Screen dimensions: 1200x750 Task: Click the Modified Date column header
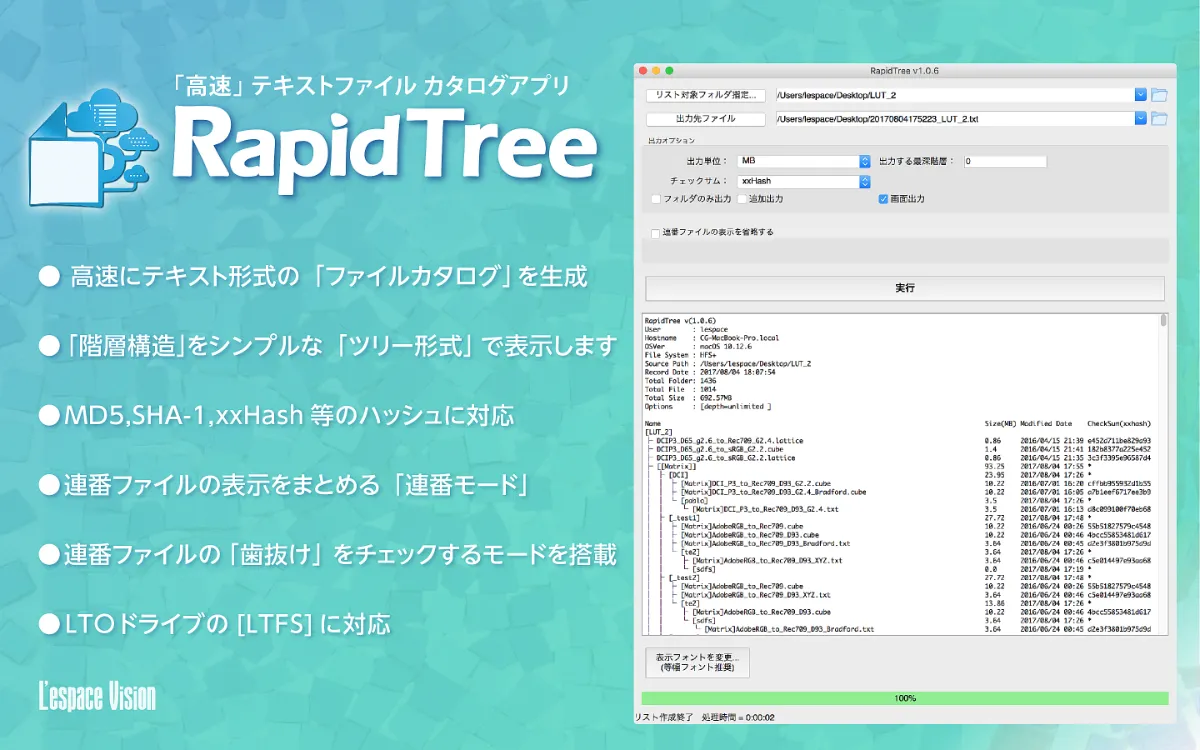tap(1047, 424)
